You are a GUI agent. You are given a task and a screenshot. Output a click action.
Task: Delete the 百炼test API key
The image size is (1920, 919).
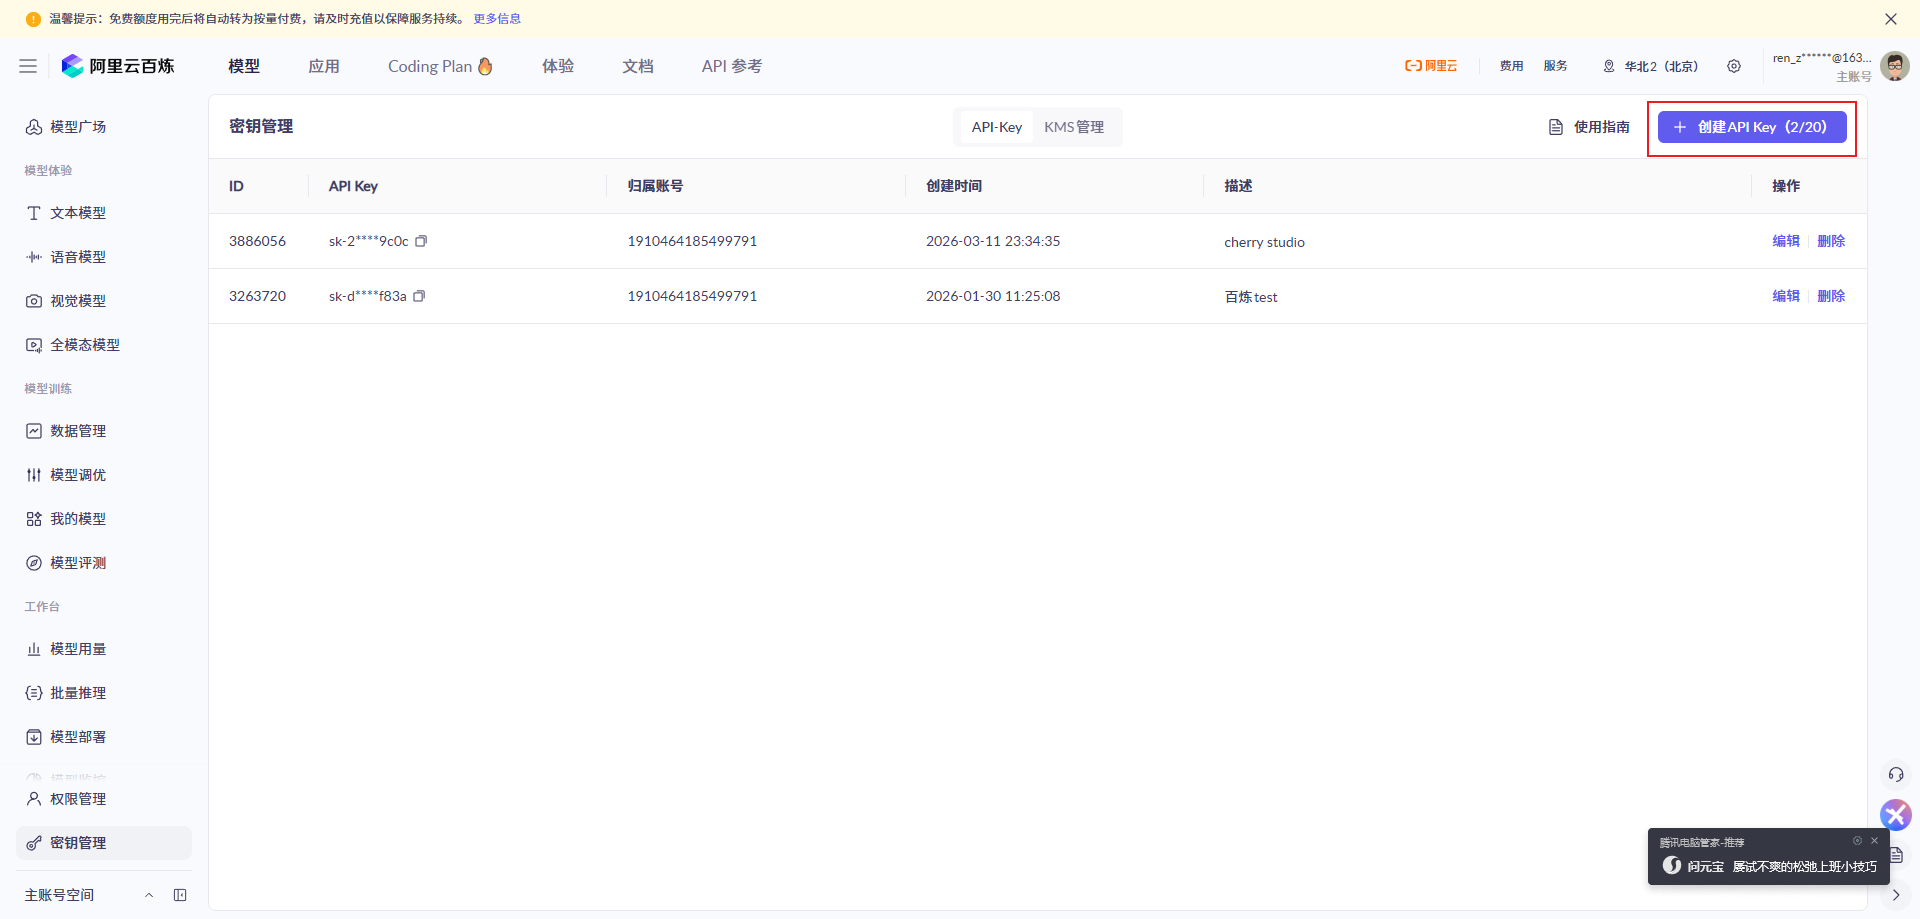click(x=1831, y=296)
